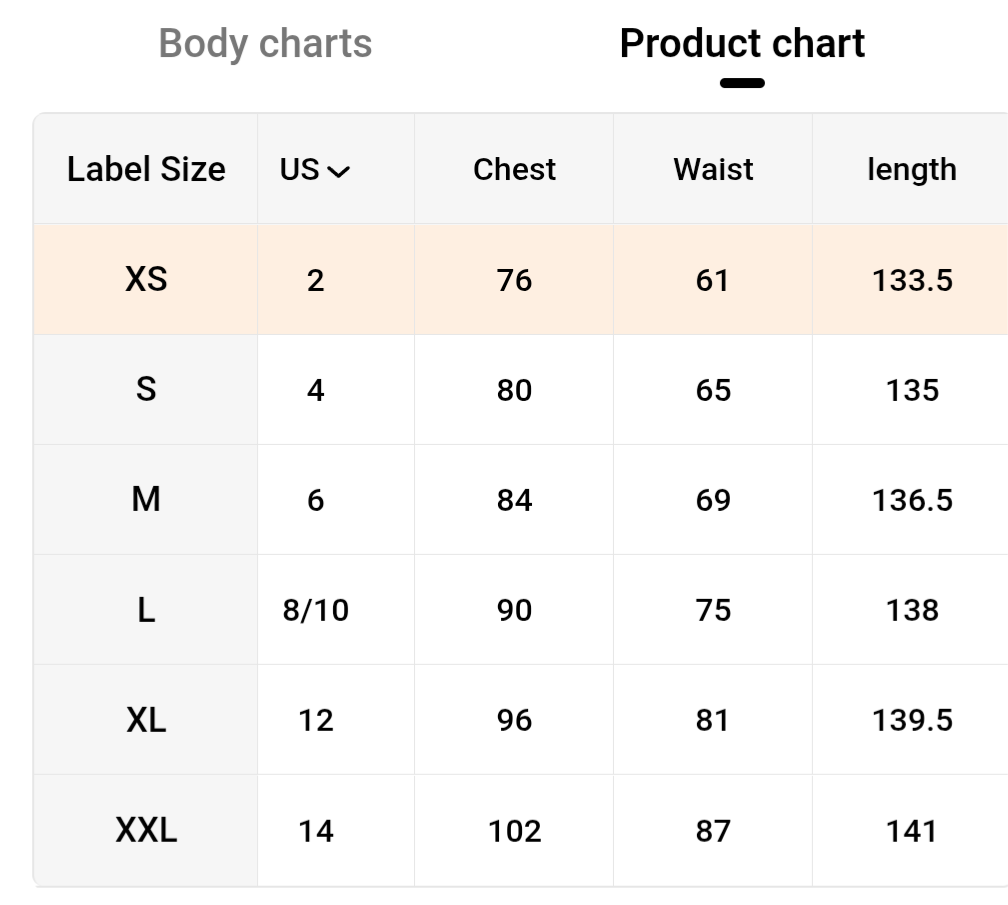Click the Label Size column header
1008x905 pixels.
coord(146,170)
